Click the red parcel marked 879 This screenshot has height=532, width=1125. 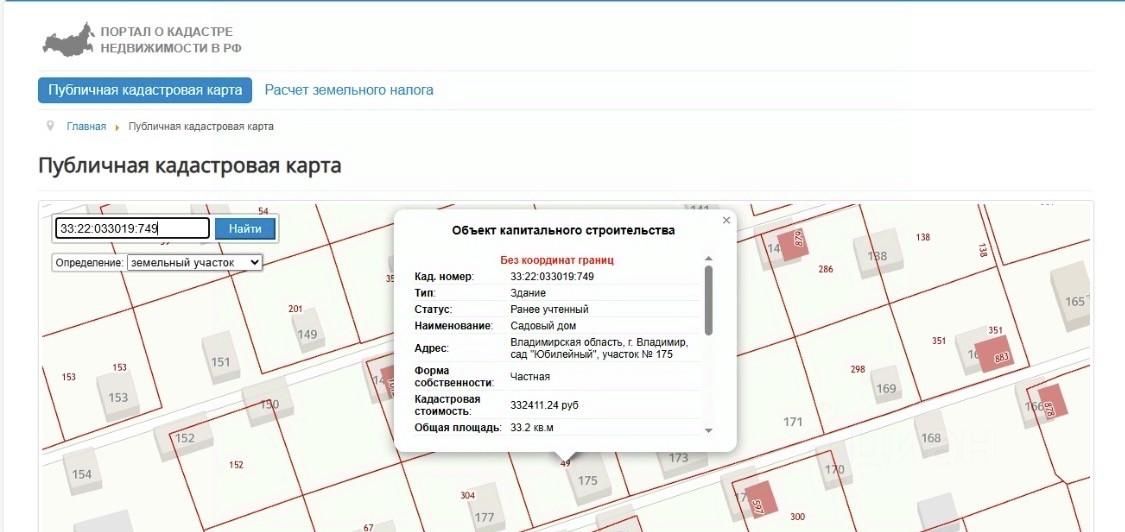coord(793,243)
